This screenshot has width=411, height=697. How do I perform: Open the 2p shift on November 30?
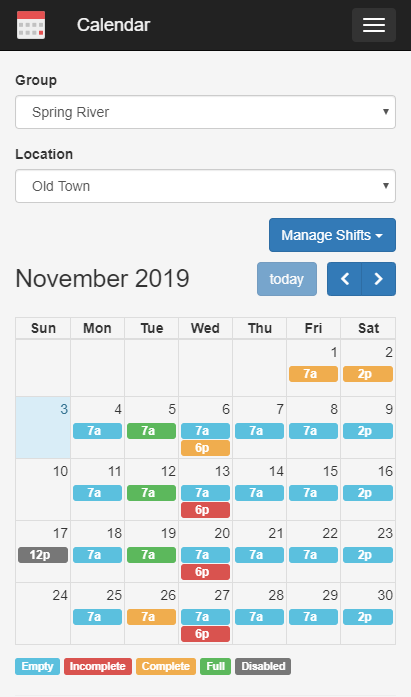tap(368, 617)
